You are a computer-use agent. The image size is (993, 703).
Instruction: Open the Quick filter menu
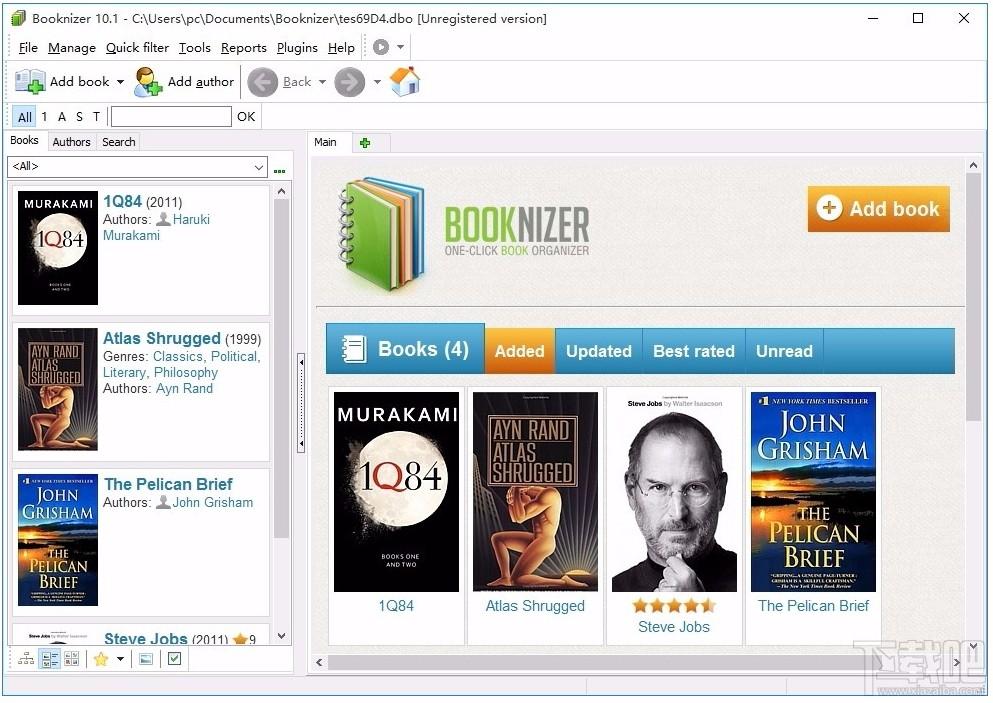tap(137, 48)
